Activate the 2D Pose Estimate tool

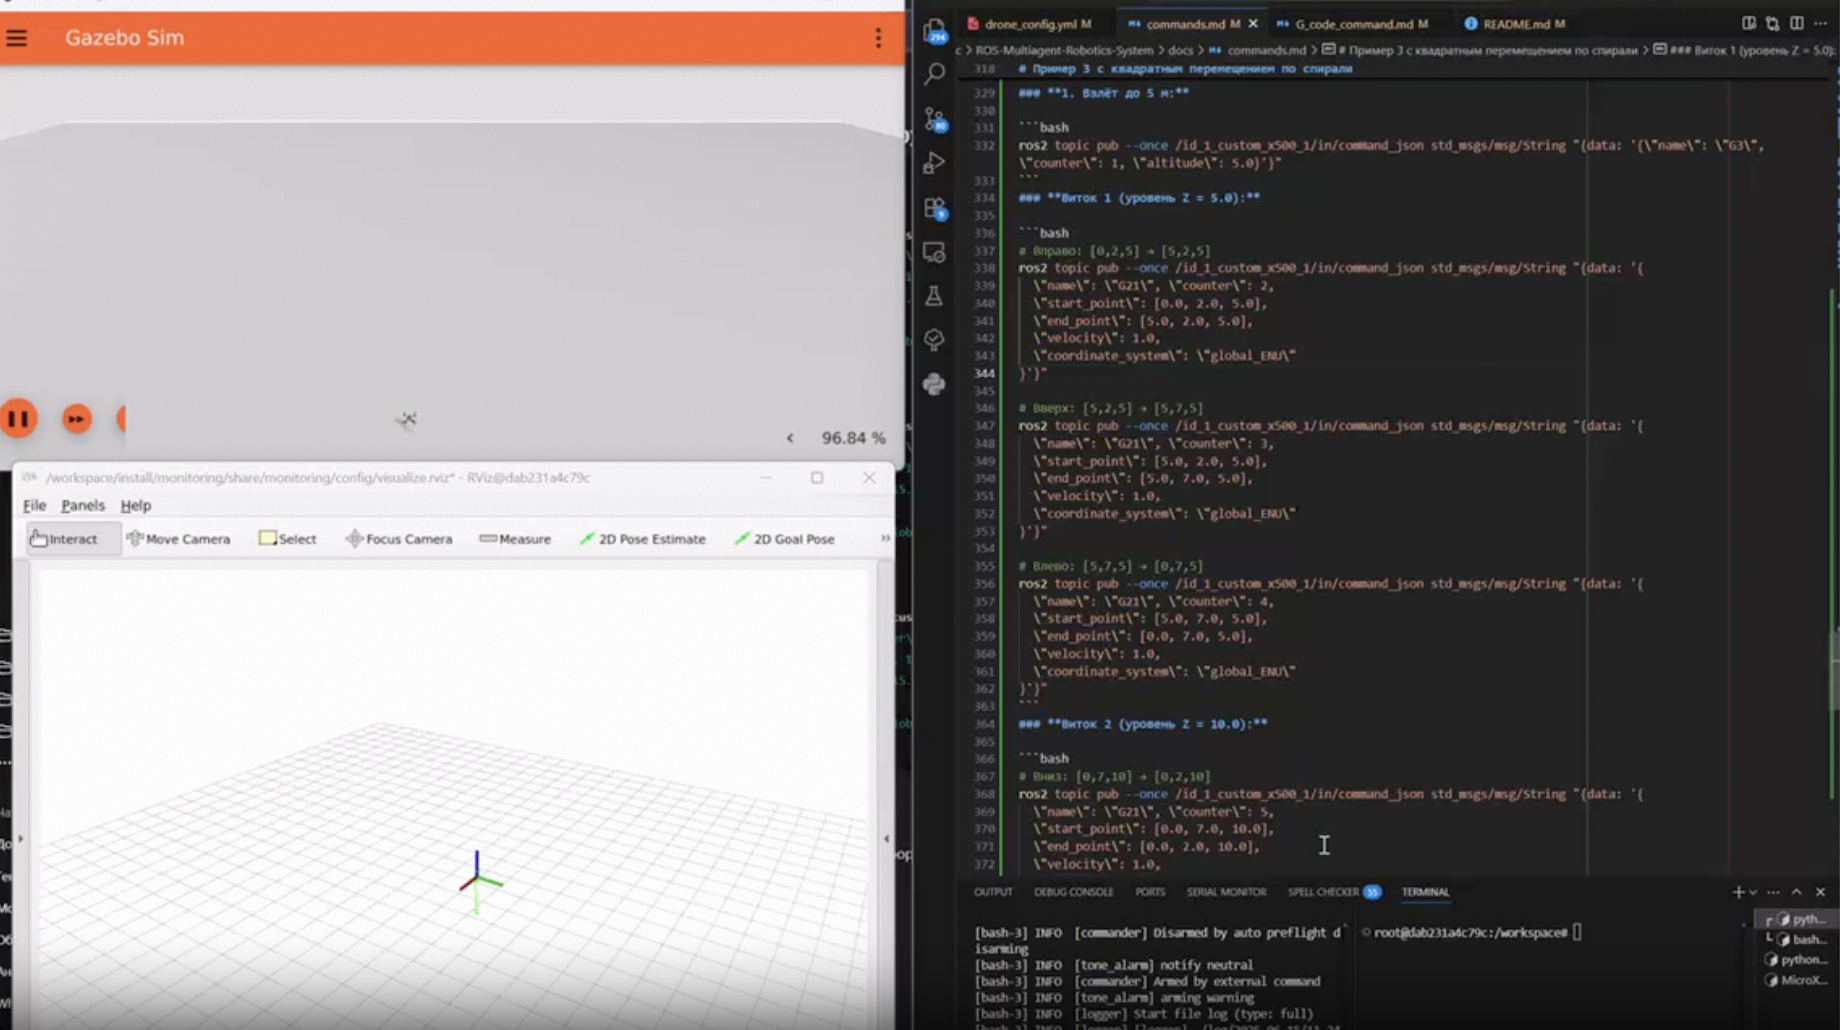pos(643,539)
